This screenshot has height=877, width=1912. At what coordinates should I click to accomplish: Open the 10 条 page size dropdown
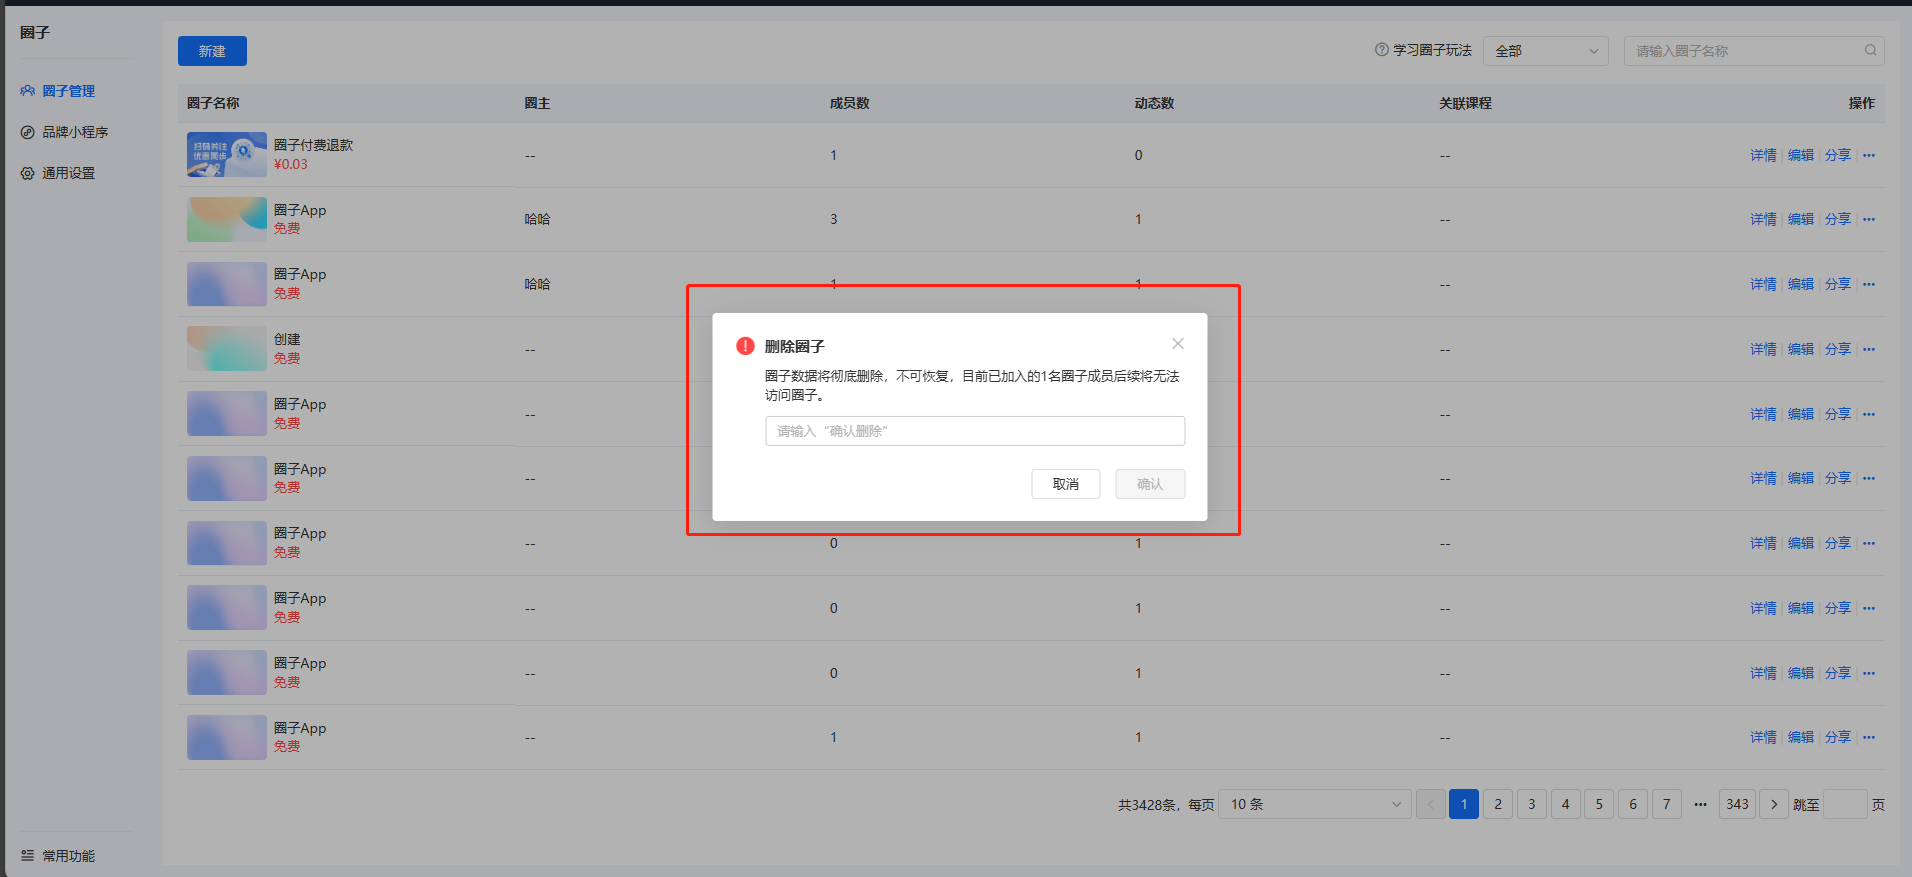click(x=1315, y=804)
